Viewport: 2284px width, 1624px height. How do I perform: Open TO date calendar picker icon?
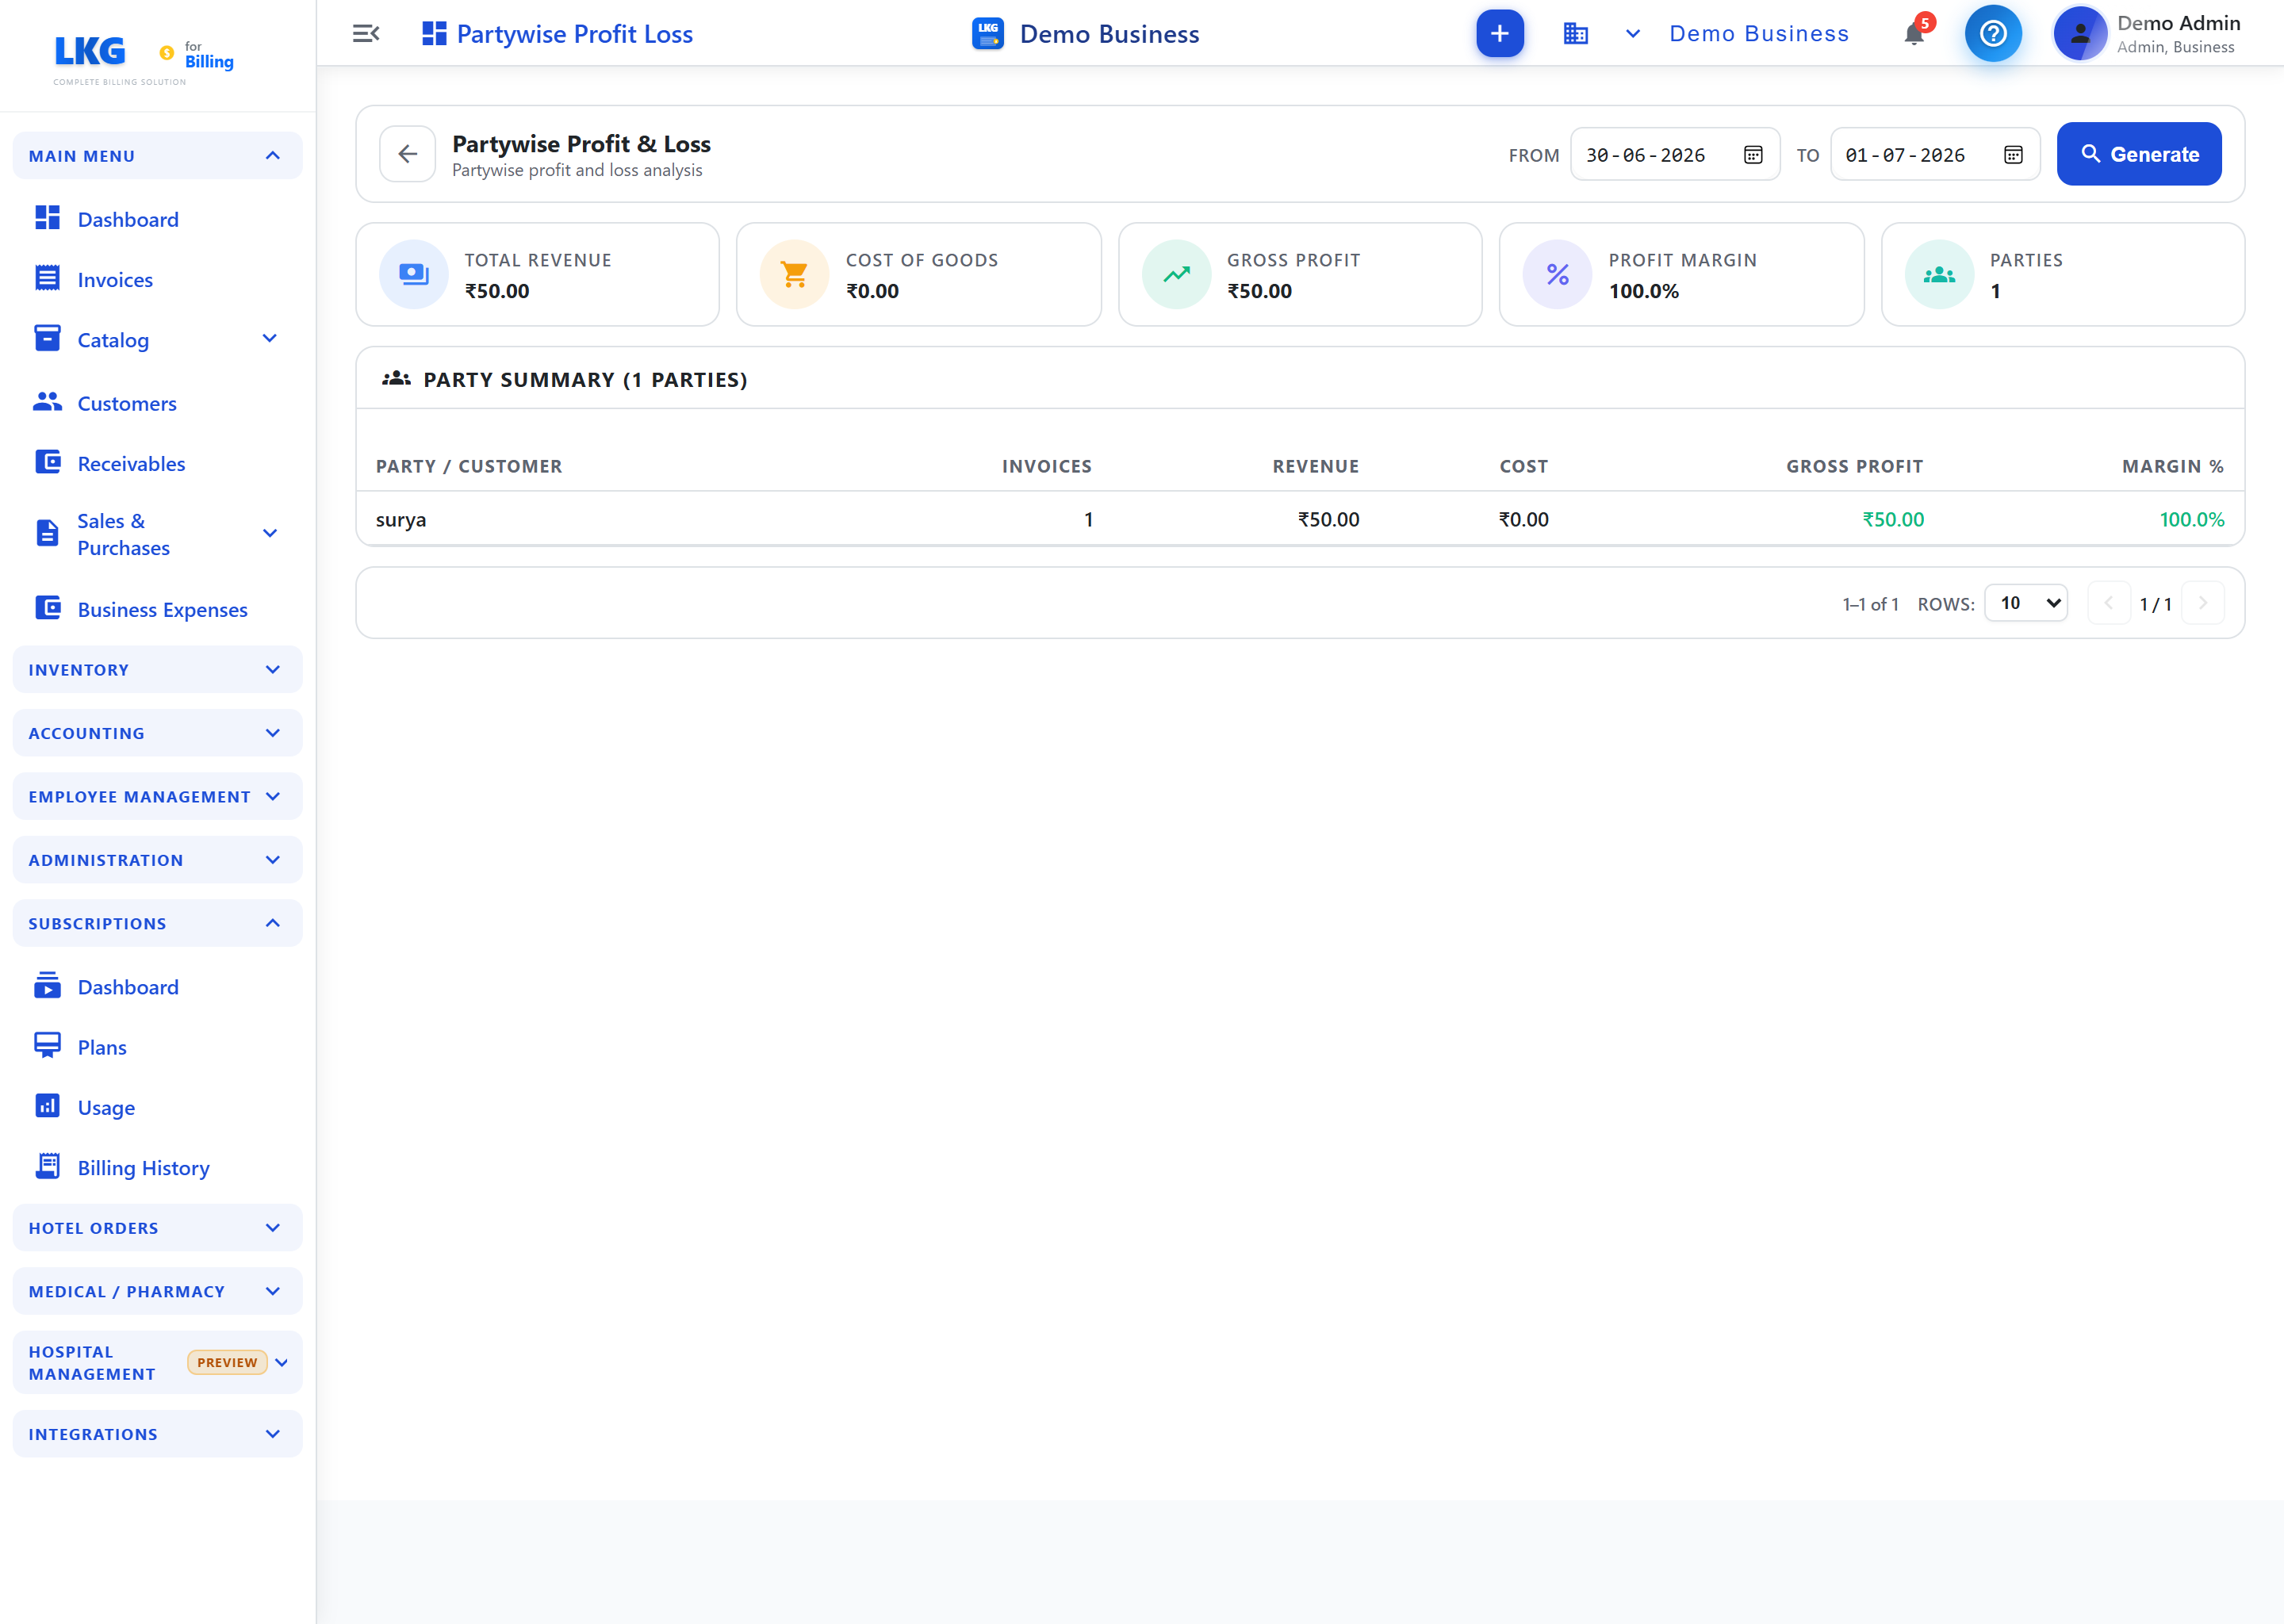2013,155
